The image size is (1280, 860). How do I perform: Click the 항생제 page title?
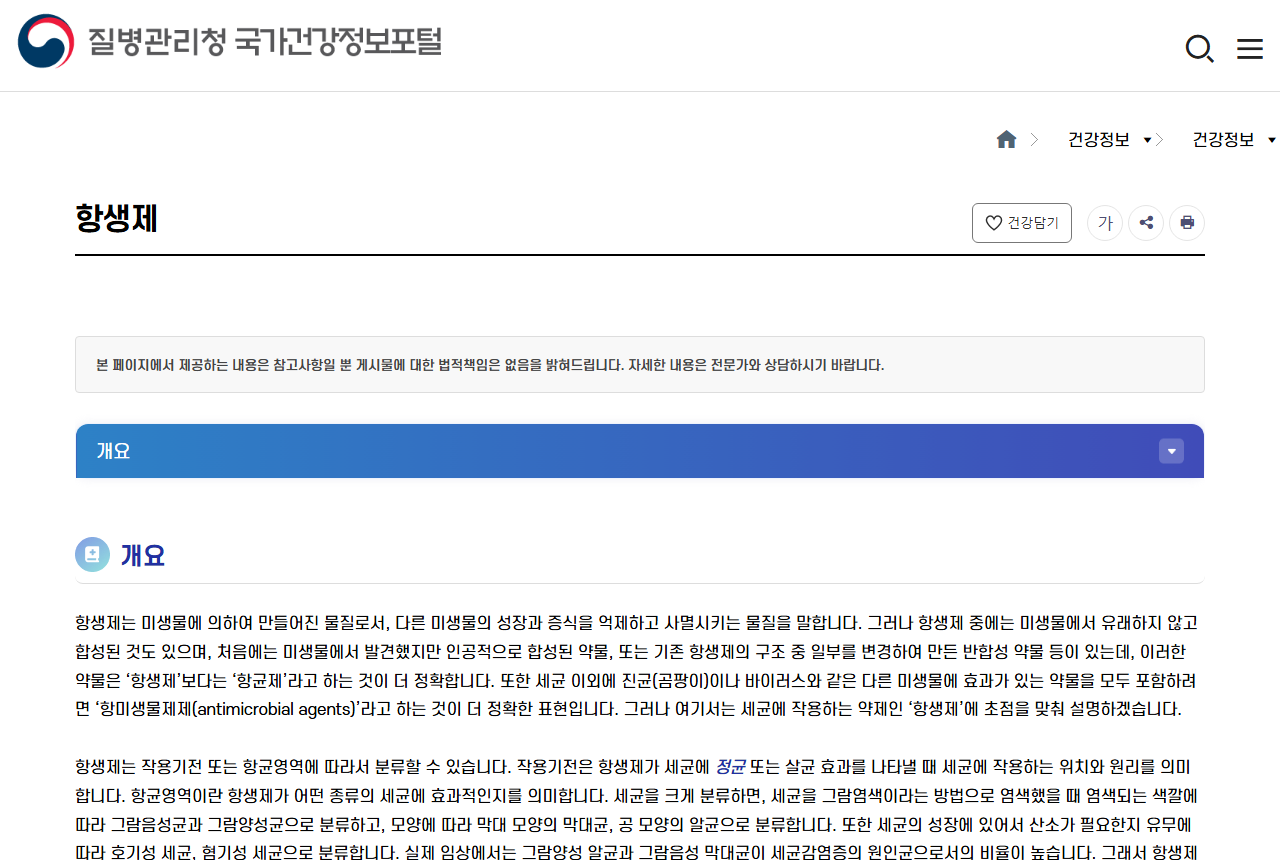coord(117,218)
